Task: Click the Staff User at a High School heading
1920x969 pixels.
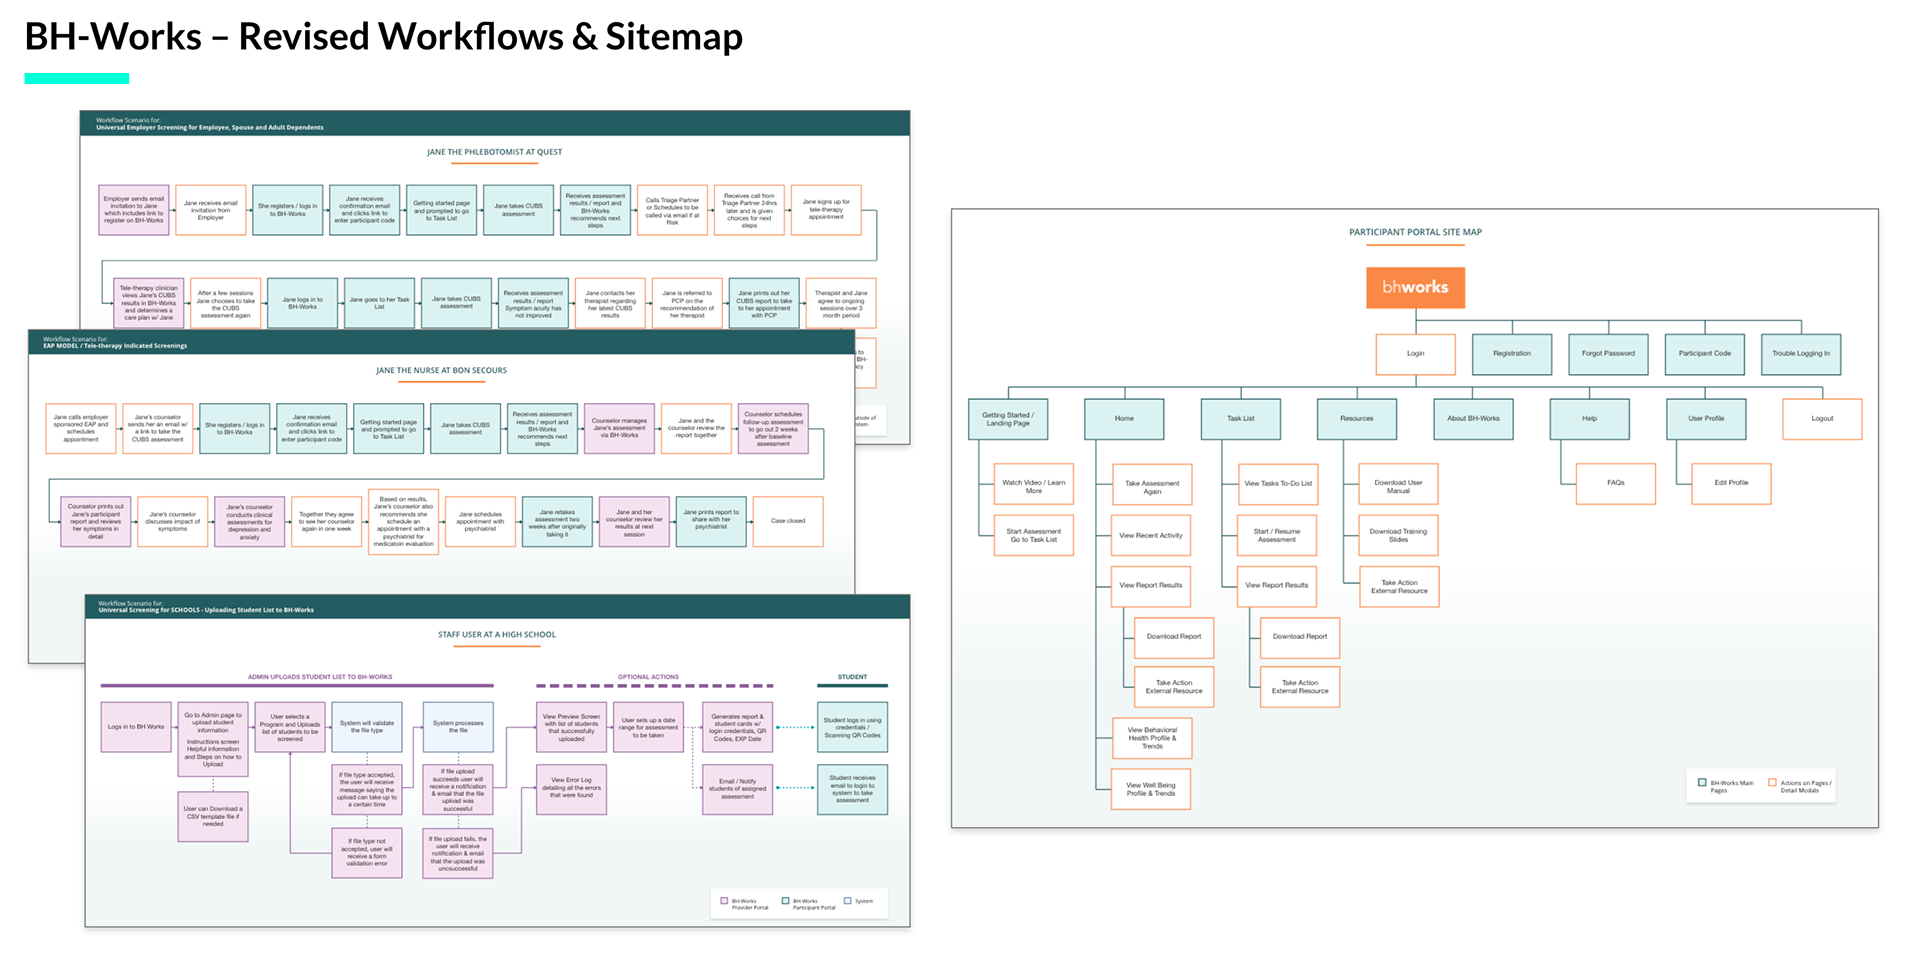Action: click(x=497, y=635)
